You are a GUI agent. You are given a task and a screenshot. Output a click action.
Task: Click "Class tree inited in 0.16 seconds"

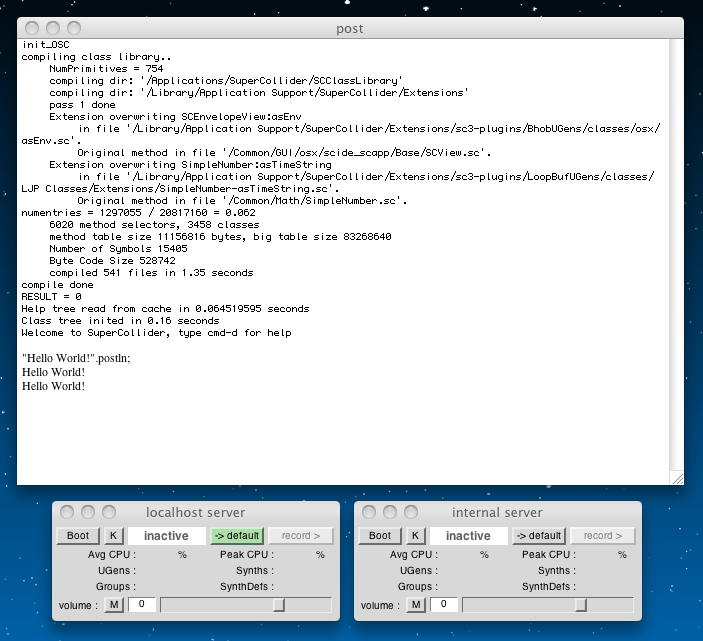120,320
